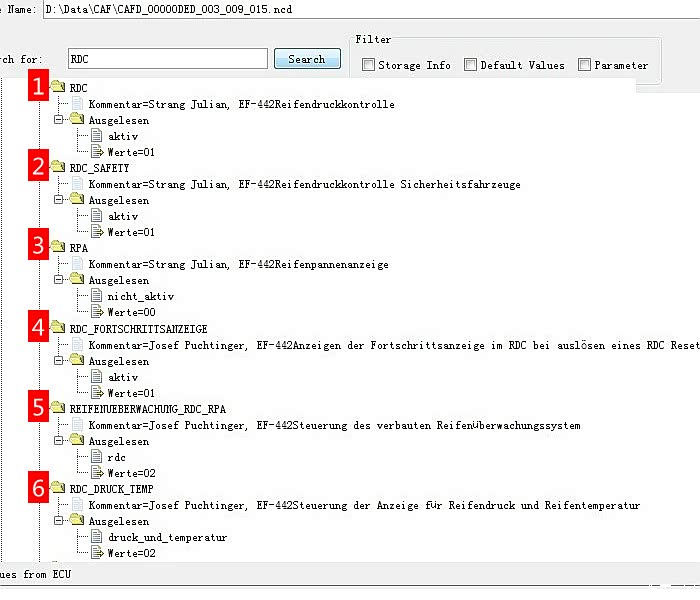Click the document icon beside druck_und_temperatur
Image resolution: width=700 pixels, height=600 pixels.
point(96,537)
